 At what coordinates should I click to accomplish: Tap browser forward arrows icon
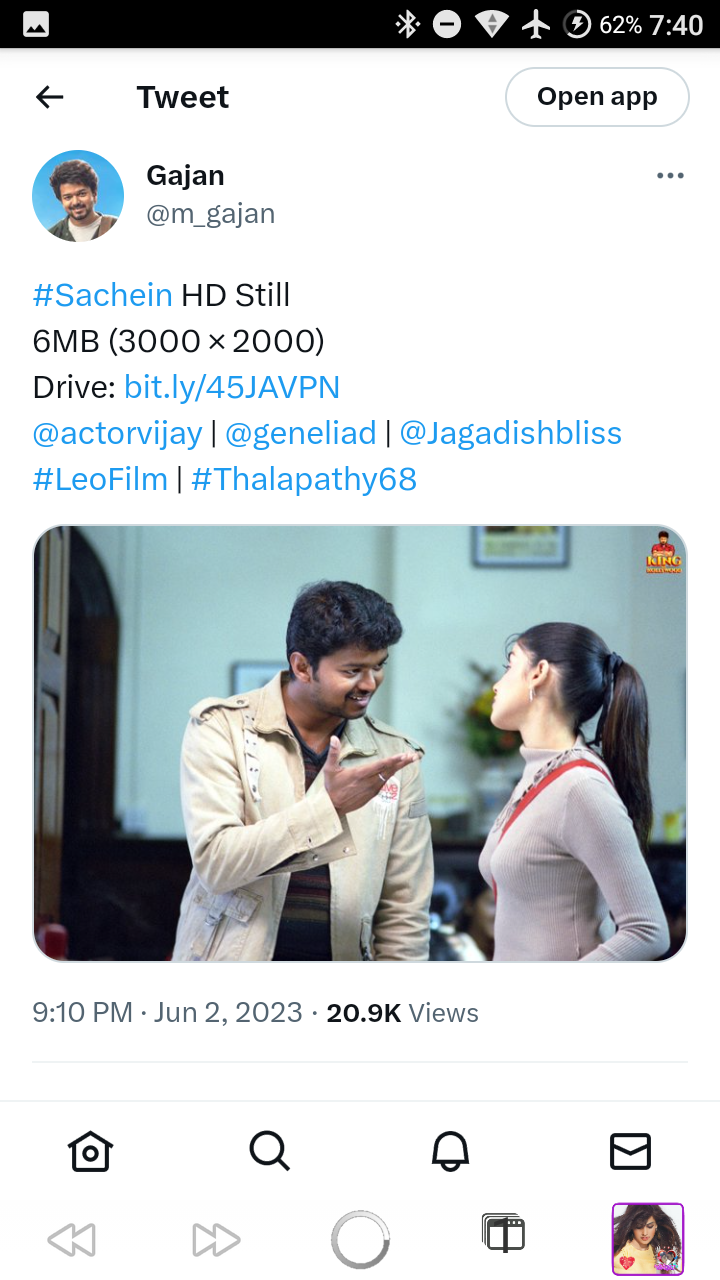click(216, 1240)
